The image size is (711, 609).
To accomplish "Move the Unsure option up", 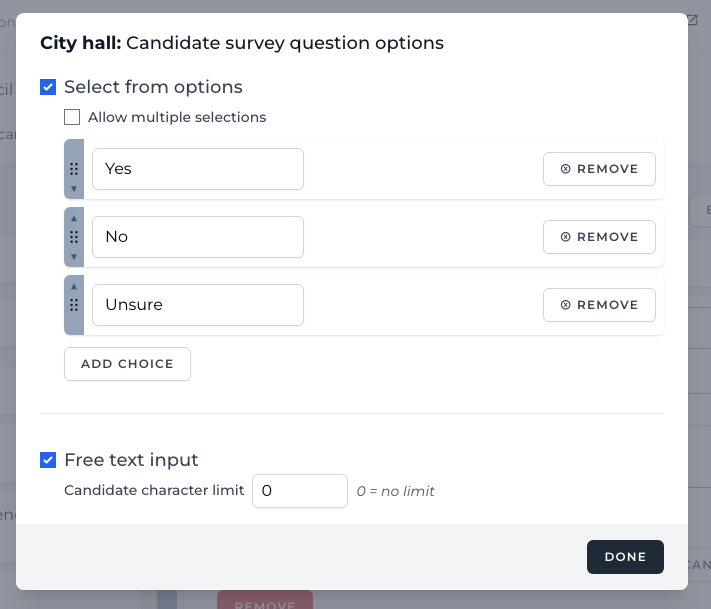I will 74,285.
